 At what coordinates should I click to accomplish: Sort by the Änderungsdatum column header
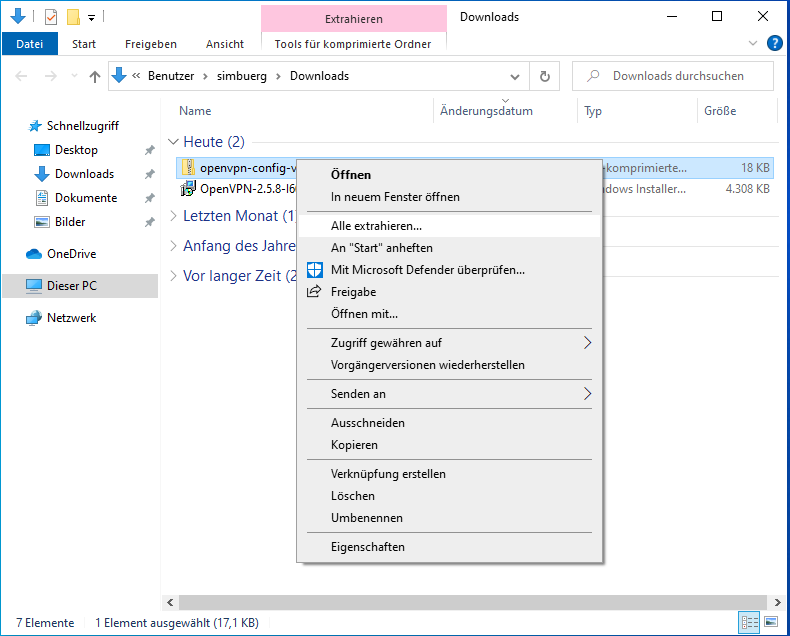pos(486,111)
